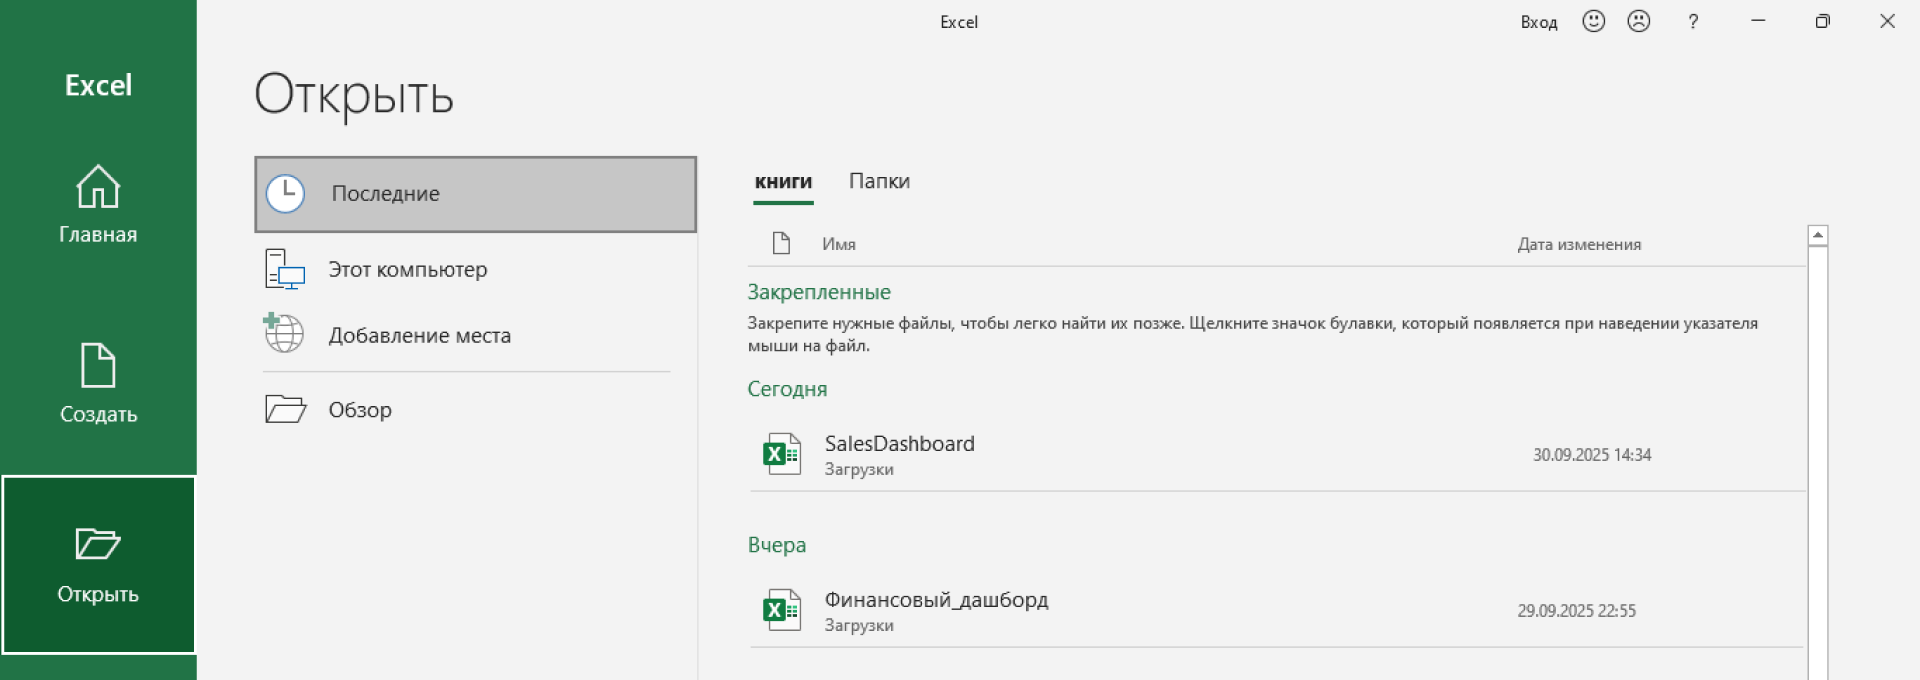This screenshot has height=680, width=1920.
Task: Click the Open folder icon in sidebar
Action: (98, 544)
